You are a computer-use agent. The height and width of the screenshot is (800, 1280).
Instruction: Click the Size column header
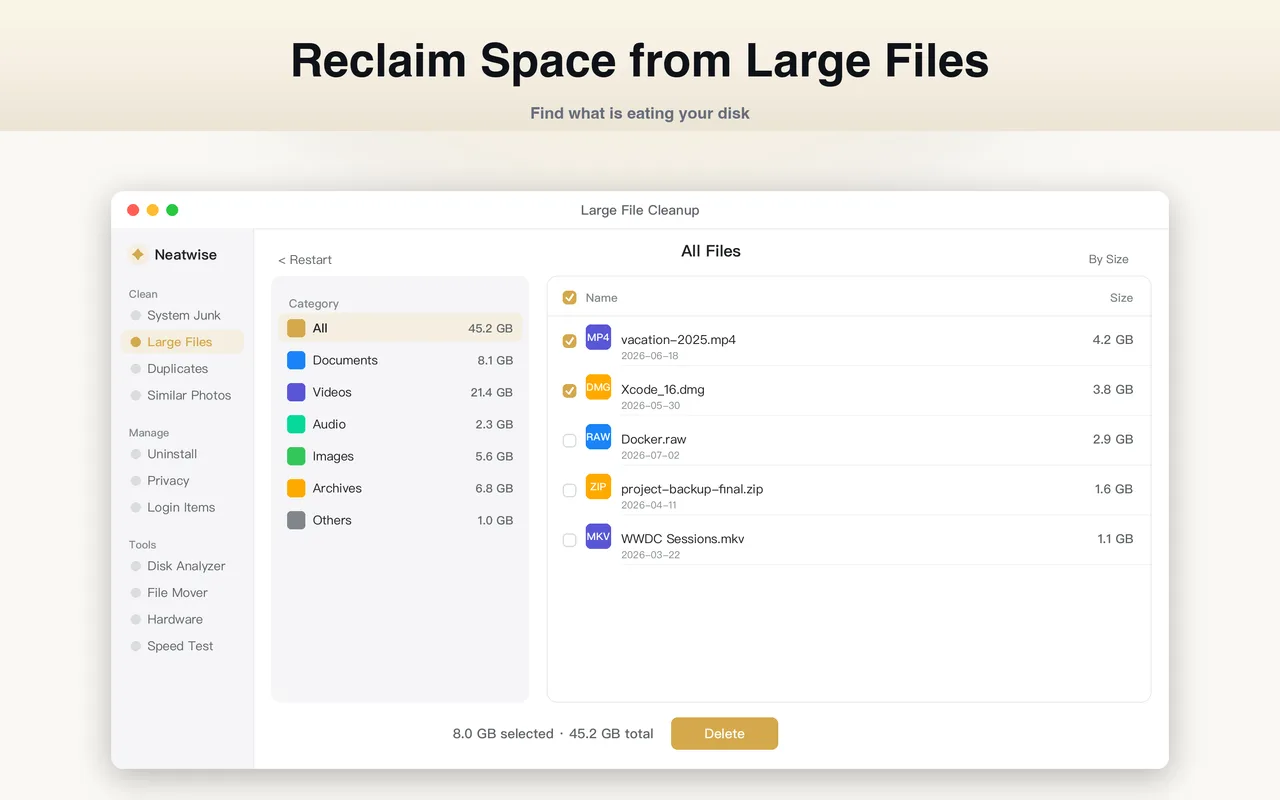point(1121,298)
